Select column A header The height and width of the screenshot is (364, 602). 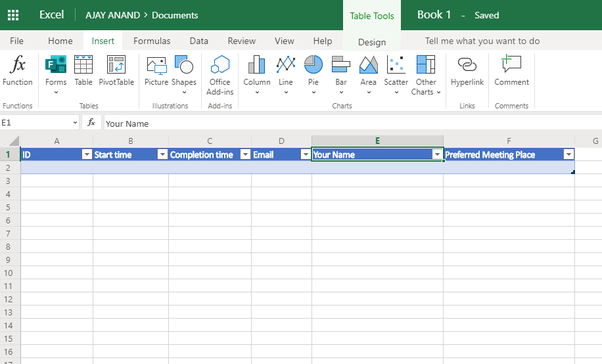point(56,141)
